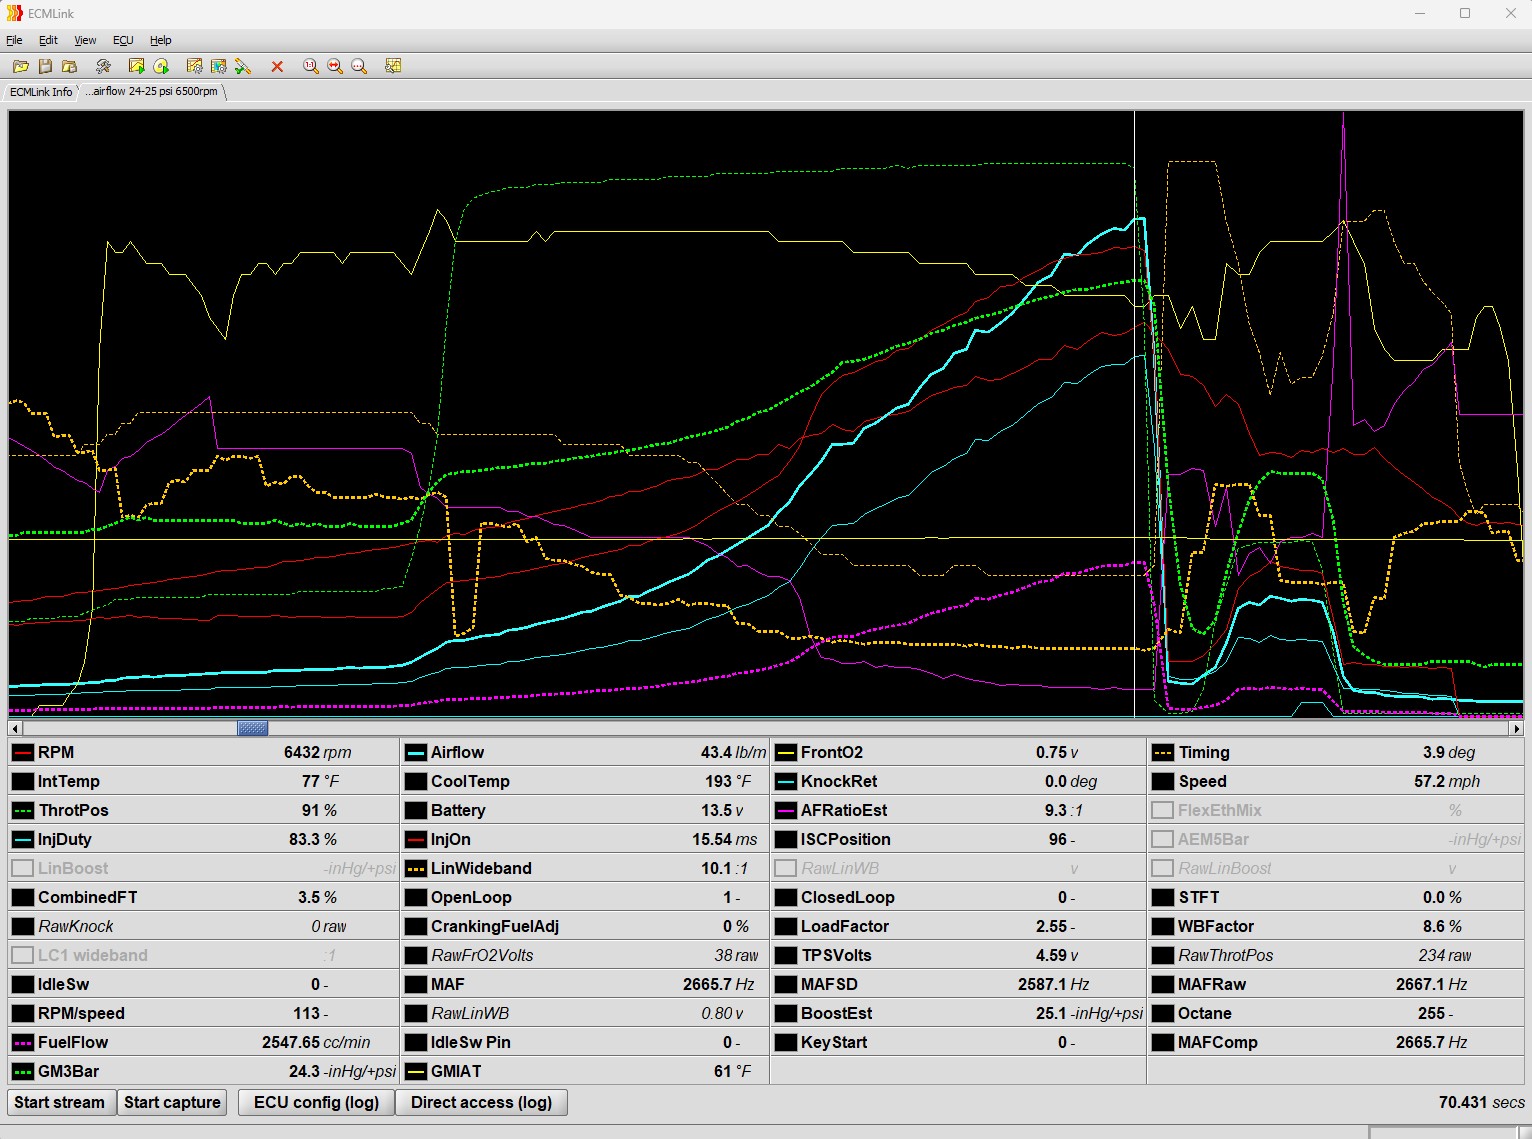Click the ECU config (log) button

[x=316, y=1102]
